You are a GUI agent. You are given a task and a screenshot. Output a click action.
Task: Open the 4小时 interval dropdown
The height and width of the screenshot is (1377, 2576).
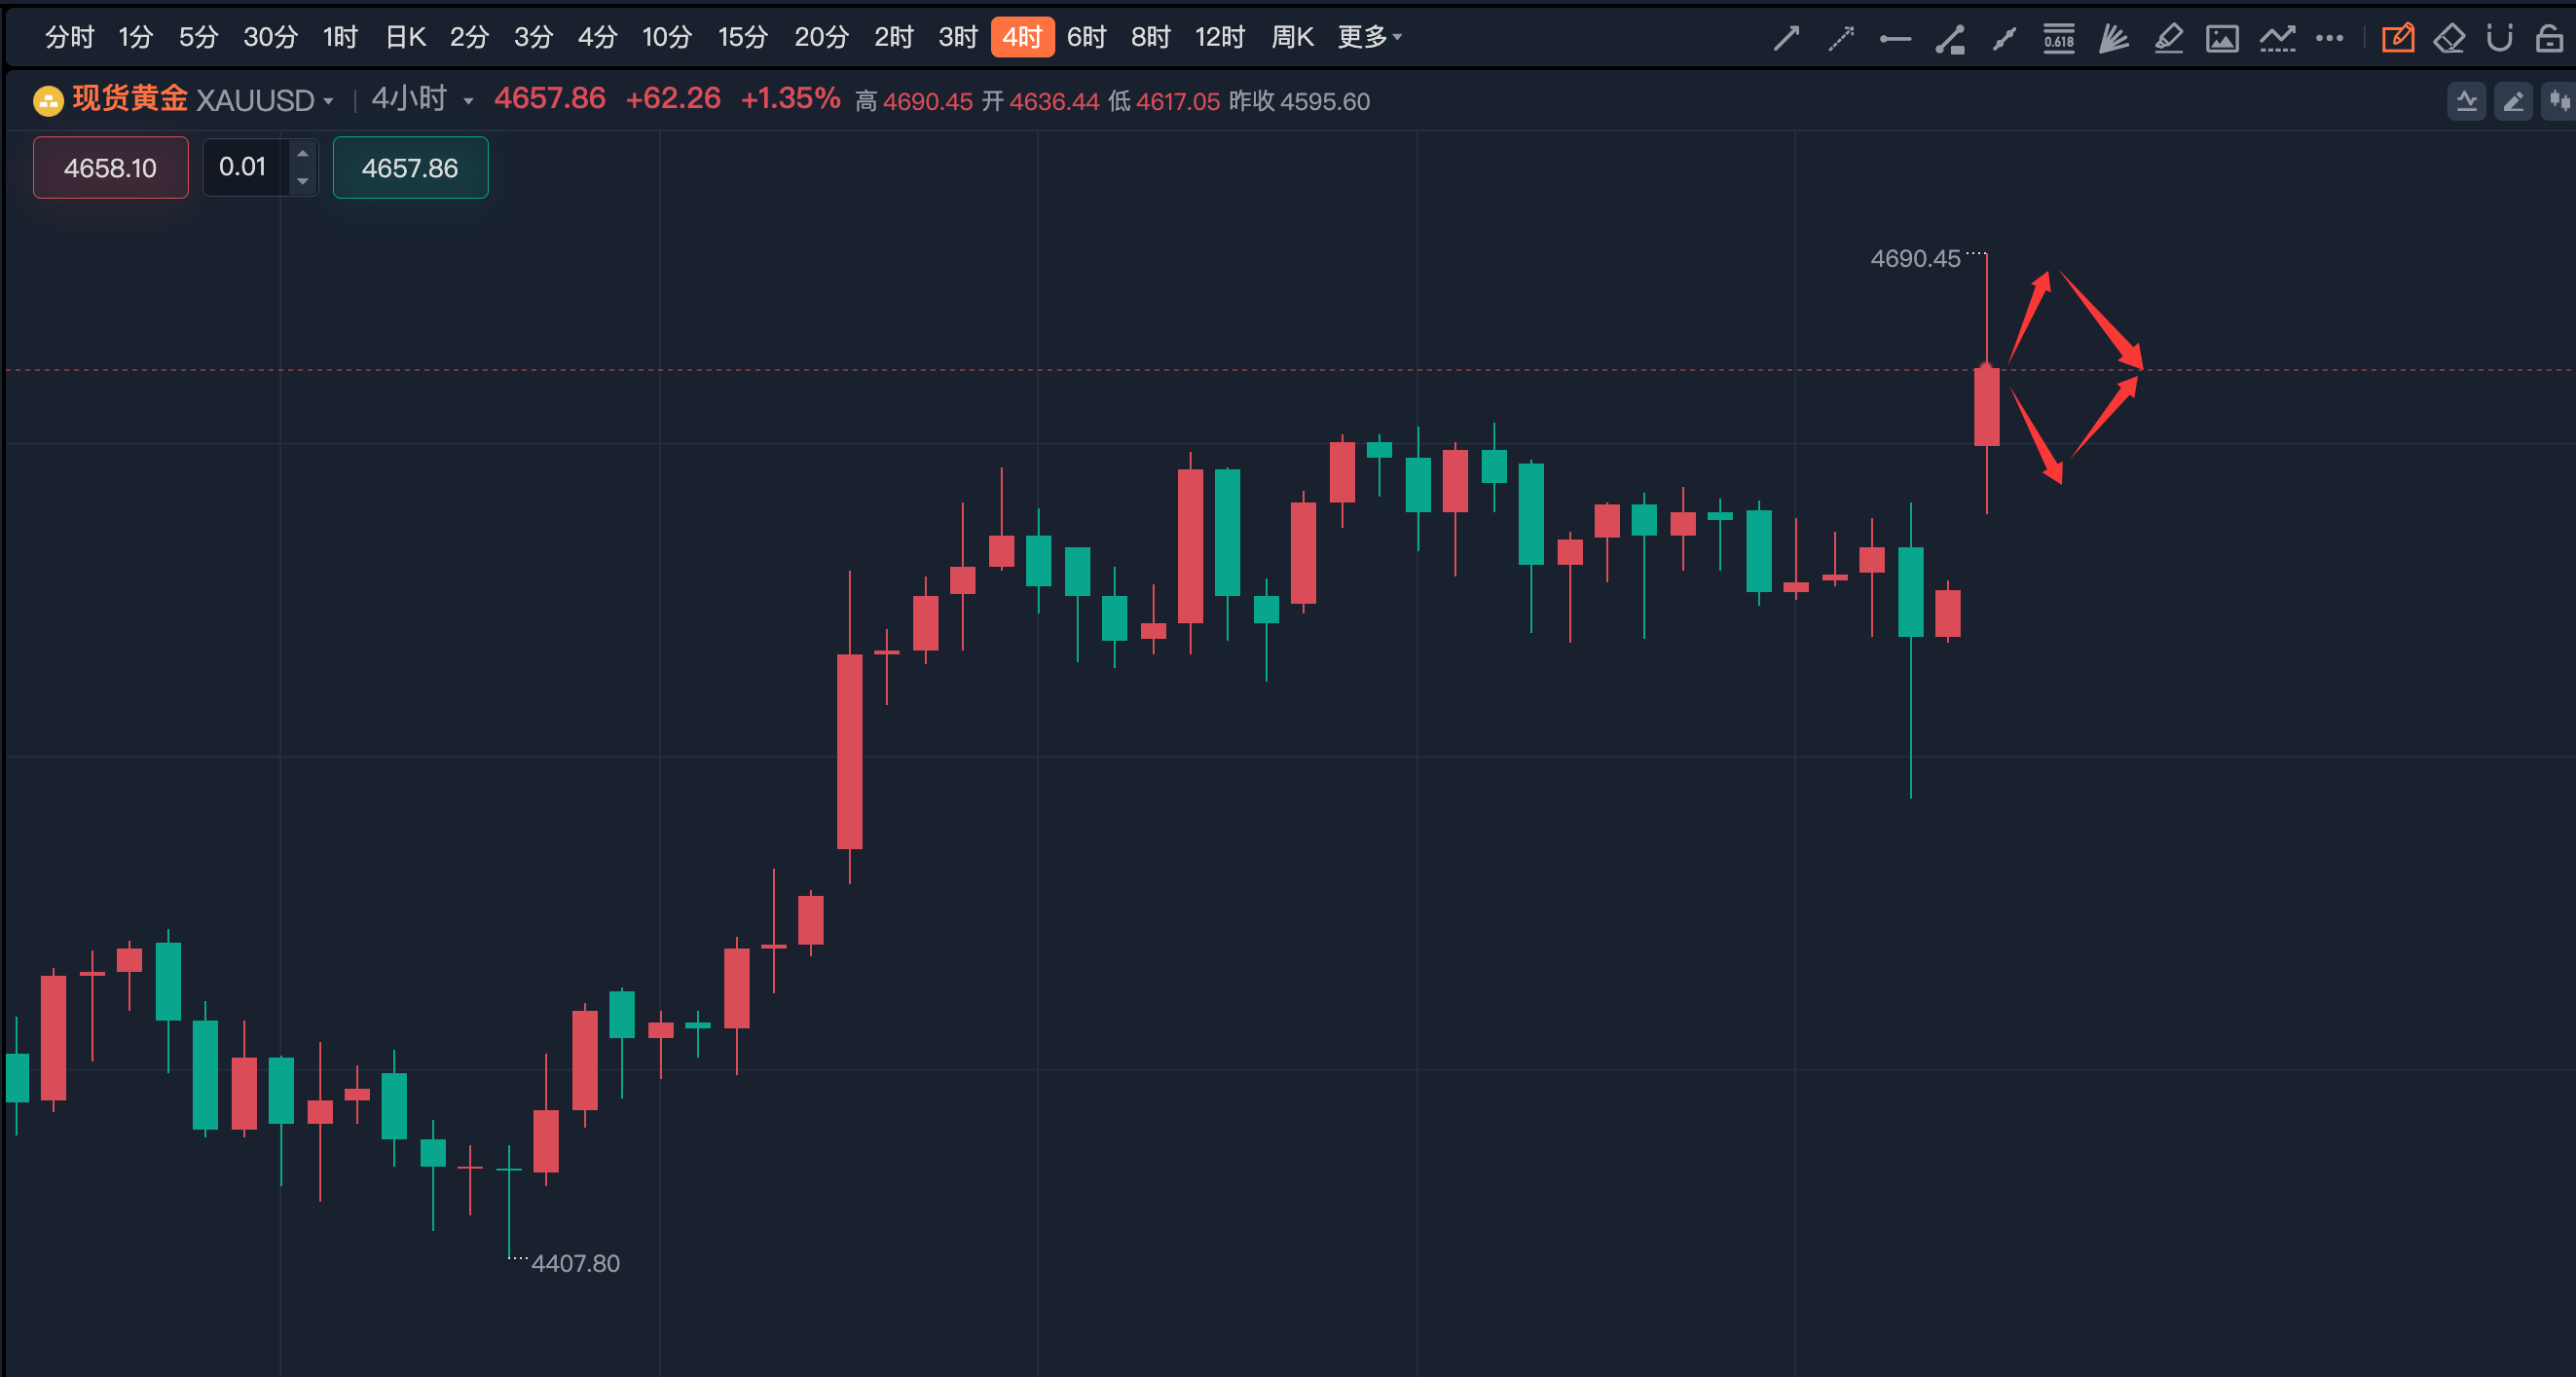click(x=422, y=99)
